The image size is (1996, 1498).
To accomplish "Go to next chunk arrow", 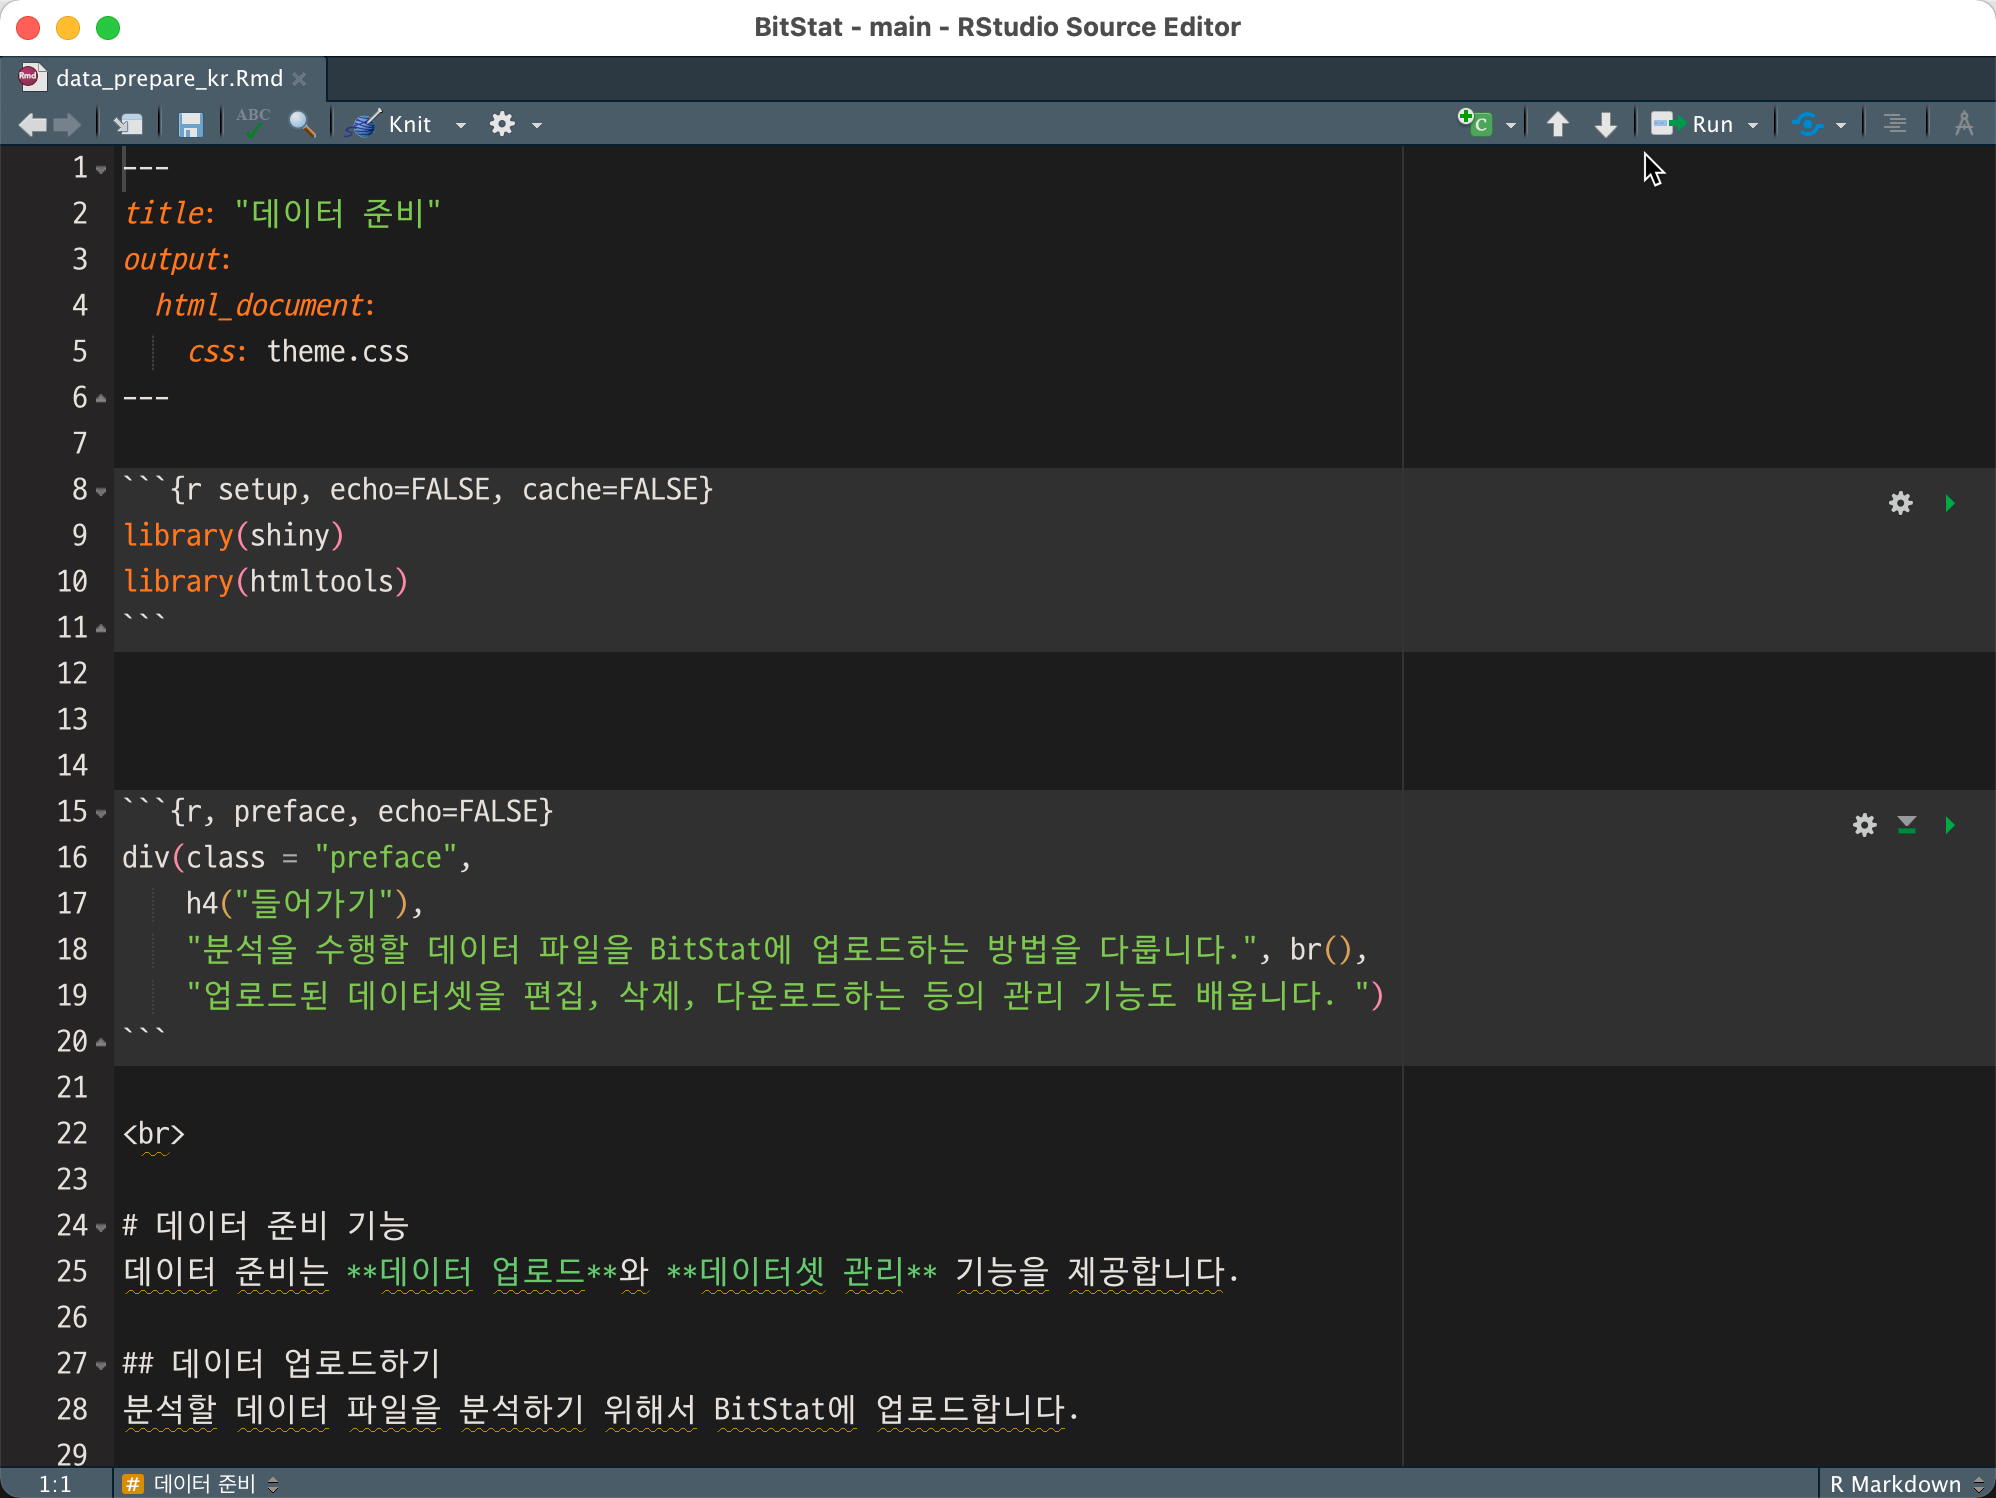I will [1605, 124].
